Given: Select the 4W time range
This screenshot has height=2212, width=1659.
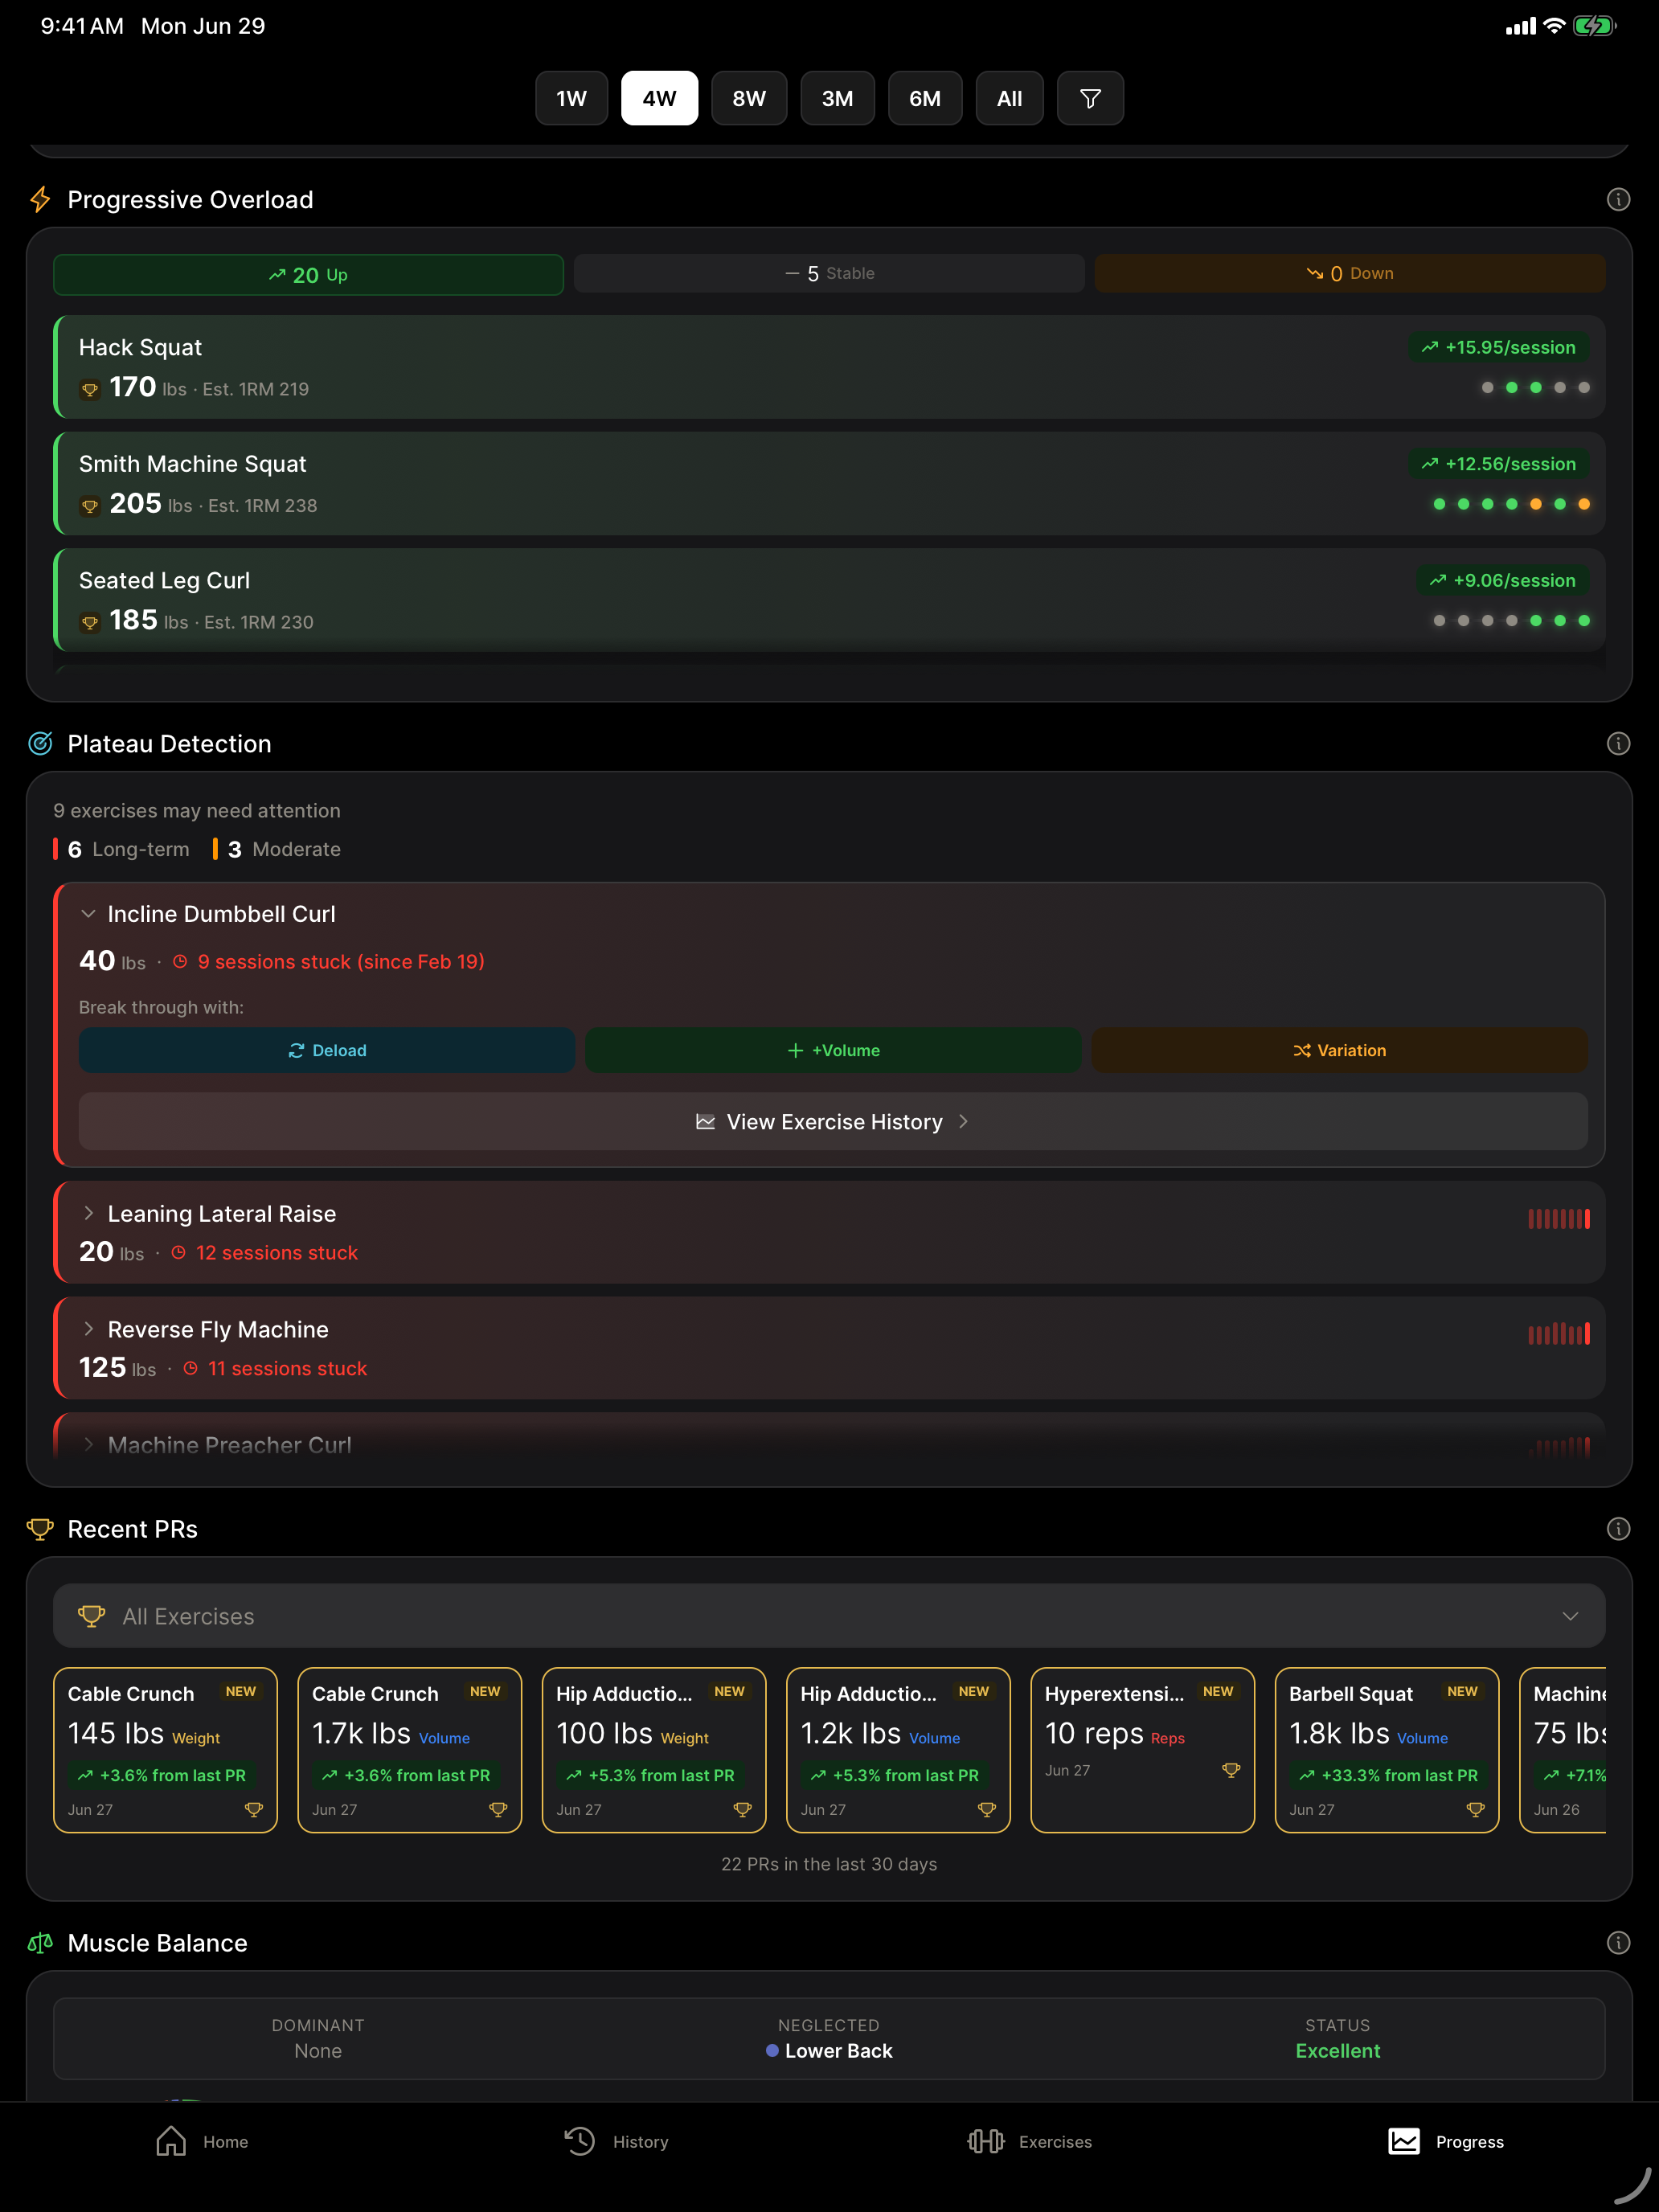Looking at the screenshot, I should coord(659,98).
